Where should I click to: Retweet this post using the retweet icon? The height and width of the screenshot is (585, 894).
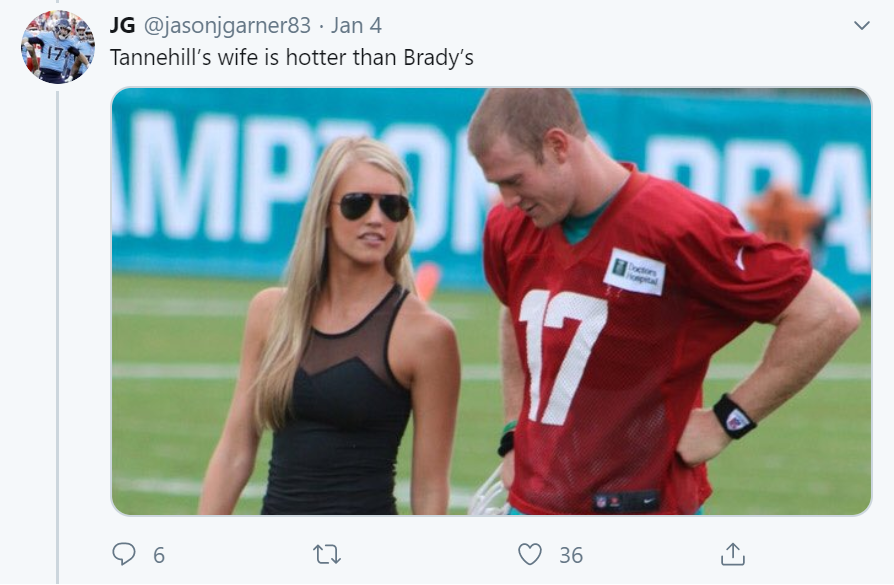pos(327,554)
